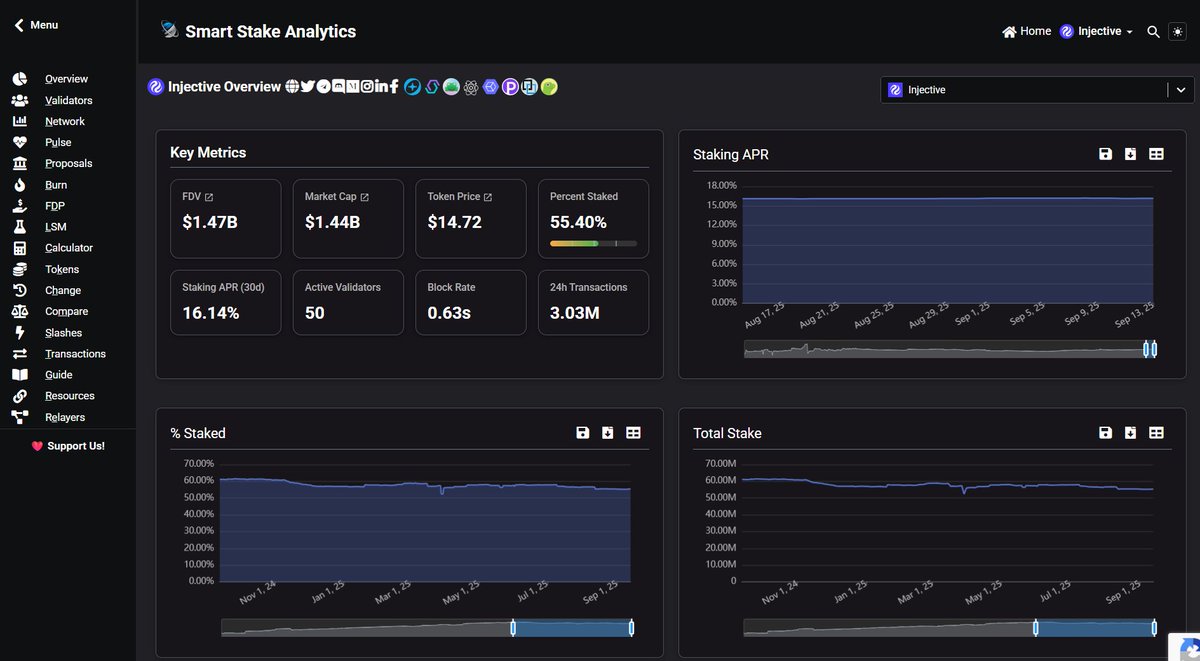Click the atom-shaped explorer icon
The image size is (1200, 661).
click(x=471, y=87)
